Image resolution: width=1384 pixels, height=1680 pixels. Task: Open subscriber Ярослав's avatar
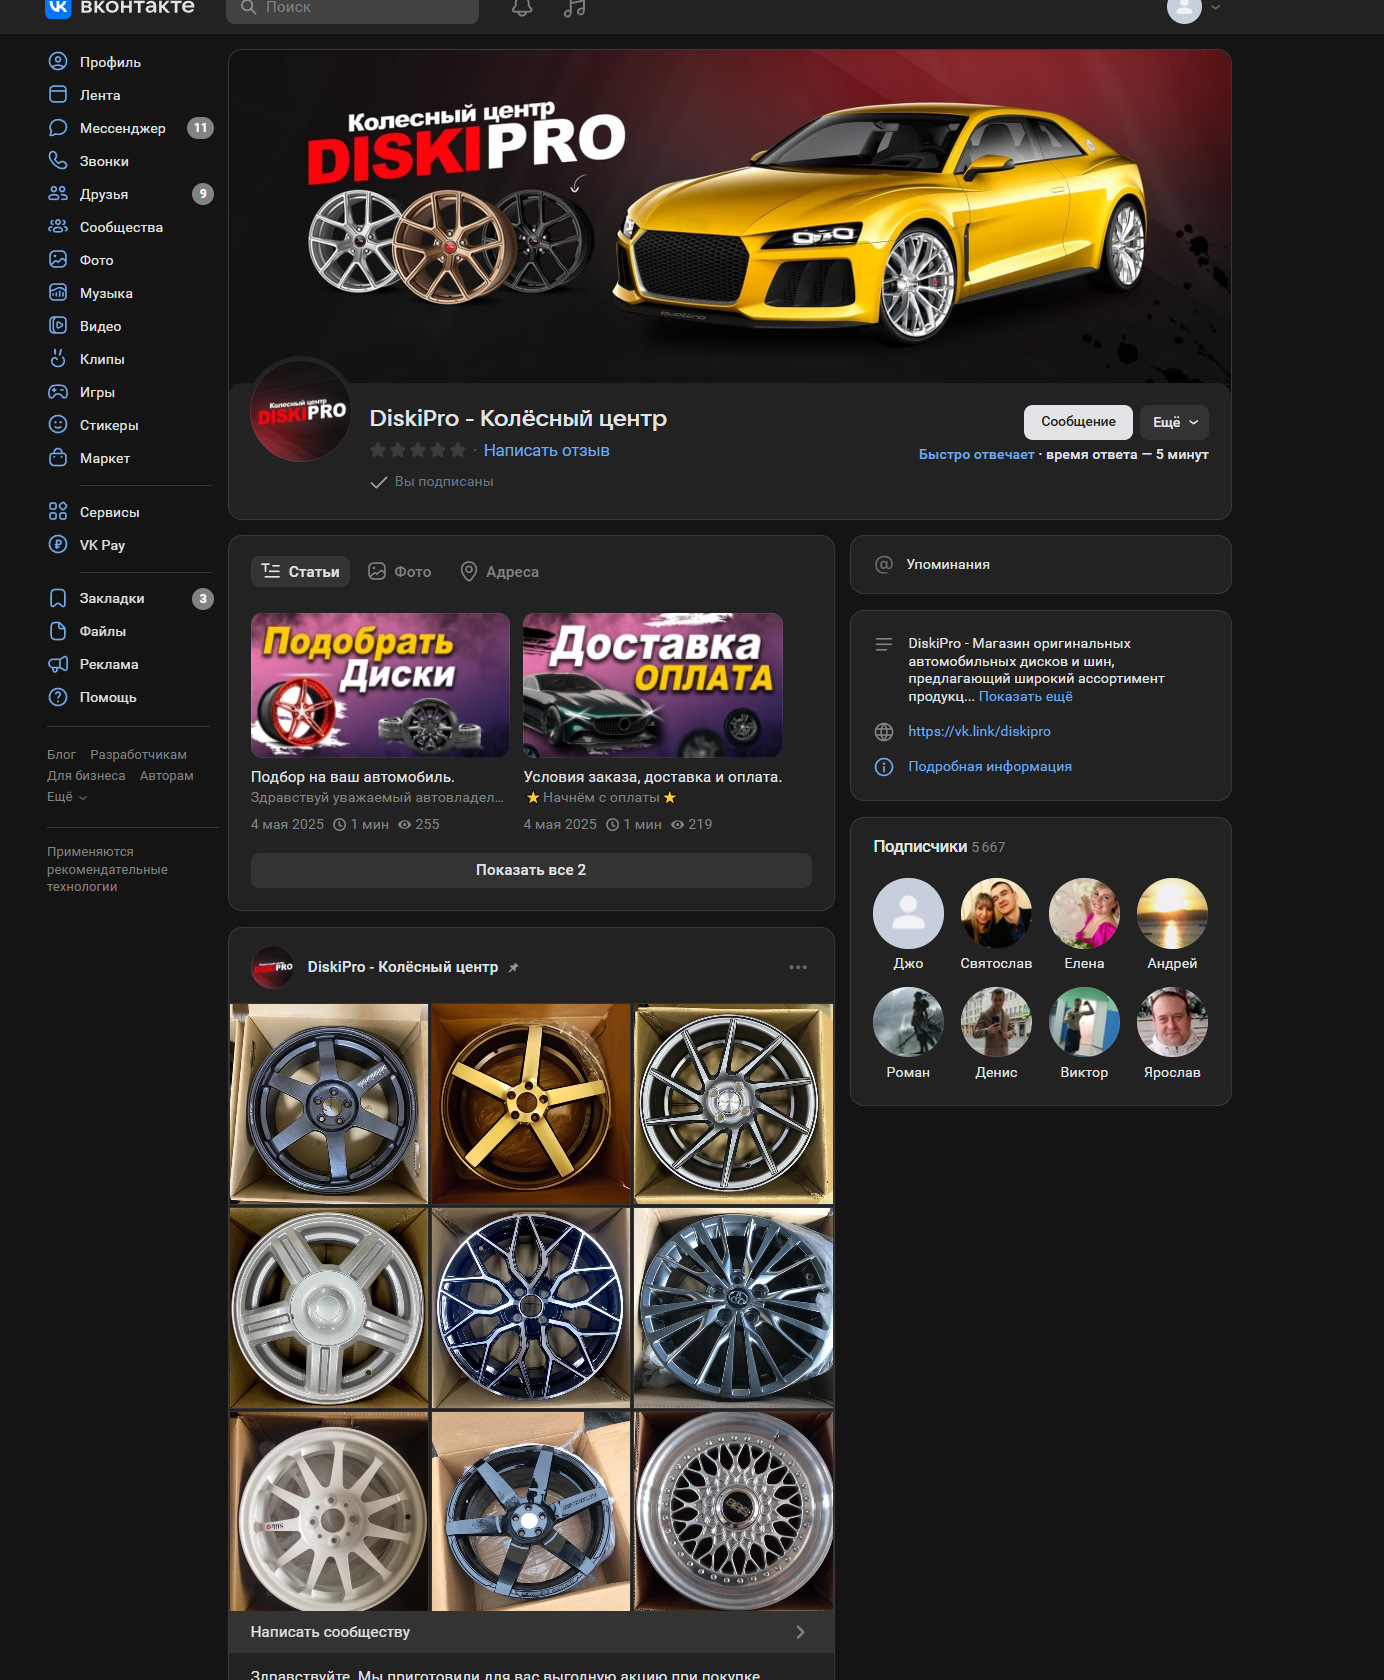[x=1172, y=1022]
